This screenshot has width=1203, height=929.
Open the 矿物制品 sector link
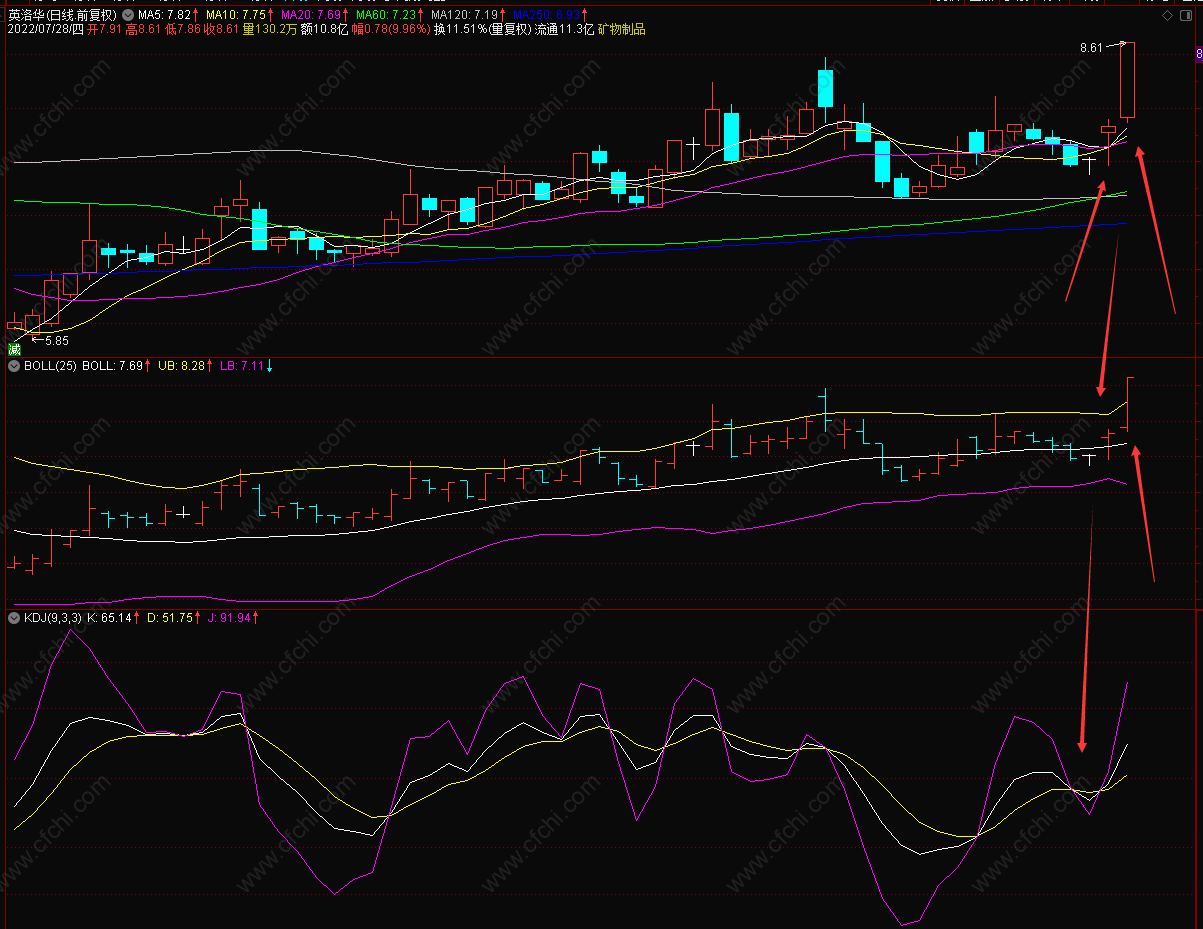[622, 30]
